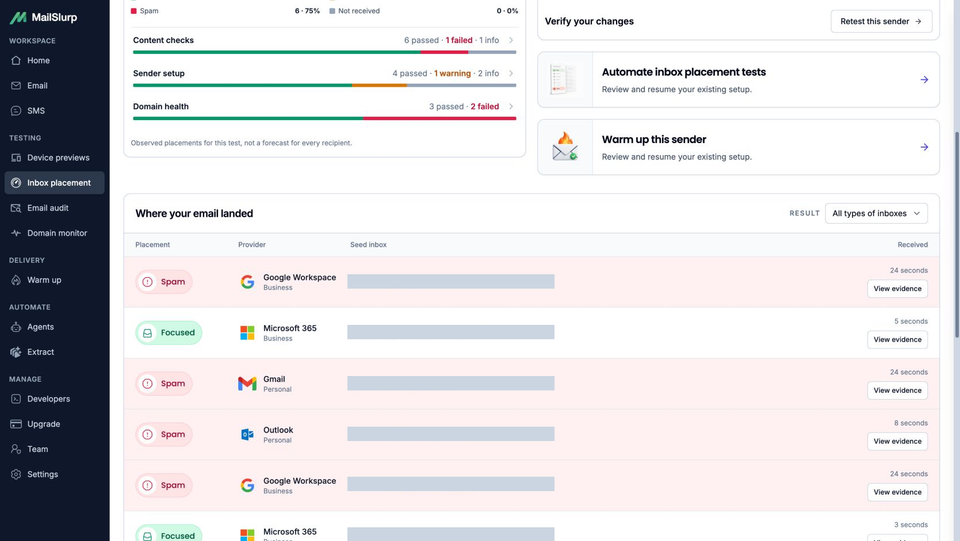Open the Agents menu item
Screen dimensions: 960x541
pos(54,327)
